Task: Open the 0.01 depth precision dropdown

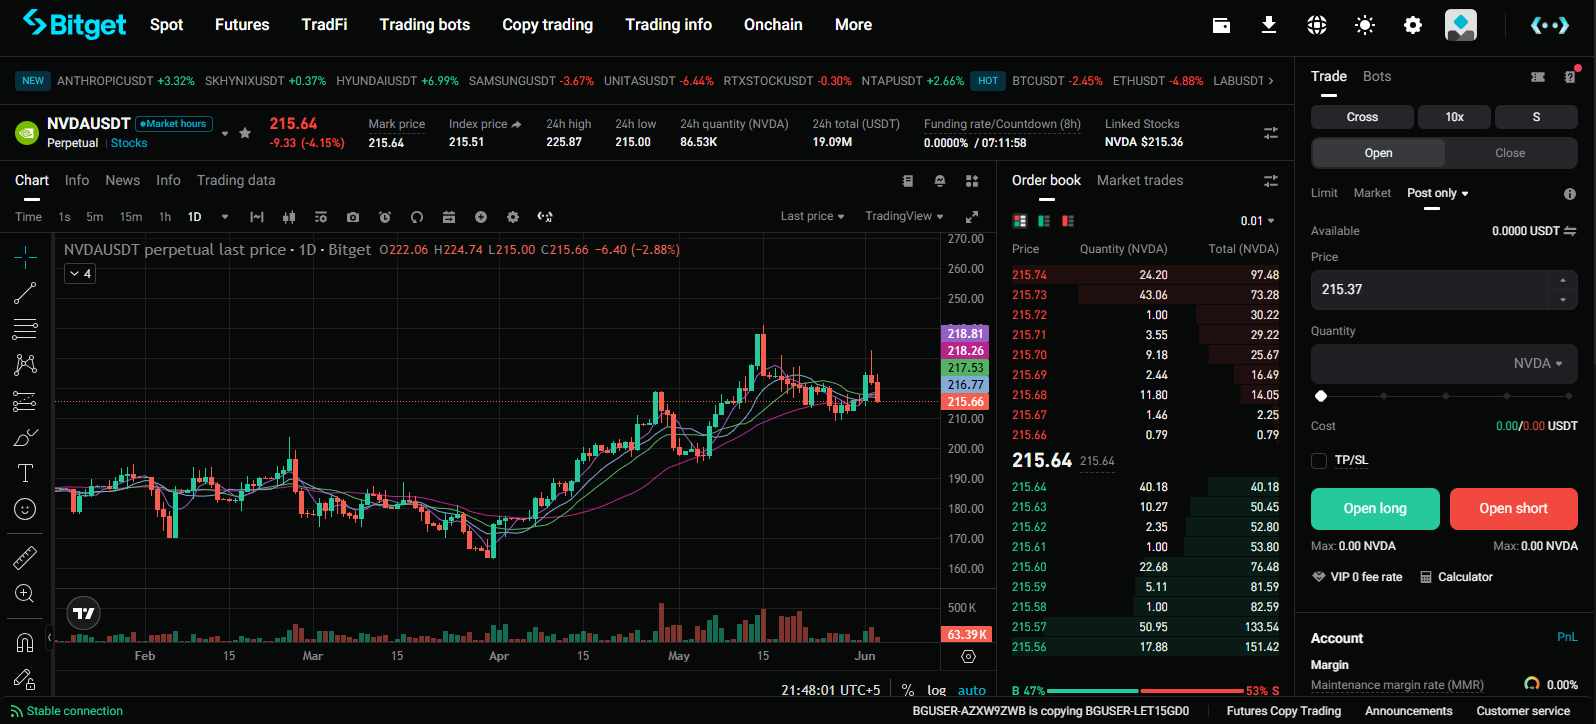Action: point(1257,221)
